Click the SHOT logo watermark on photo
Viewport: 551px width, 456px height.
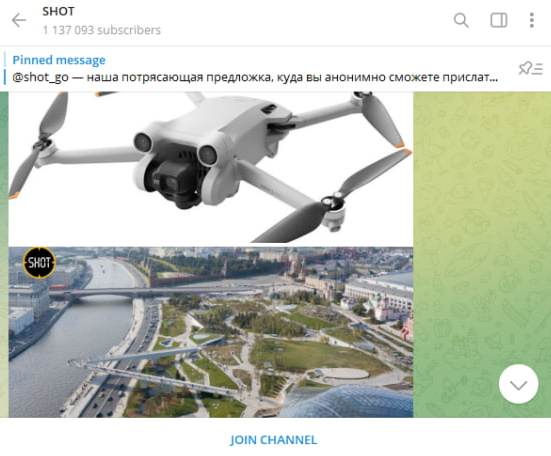39,262
